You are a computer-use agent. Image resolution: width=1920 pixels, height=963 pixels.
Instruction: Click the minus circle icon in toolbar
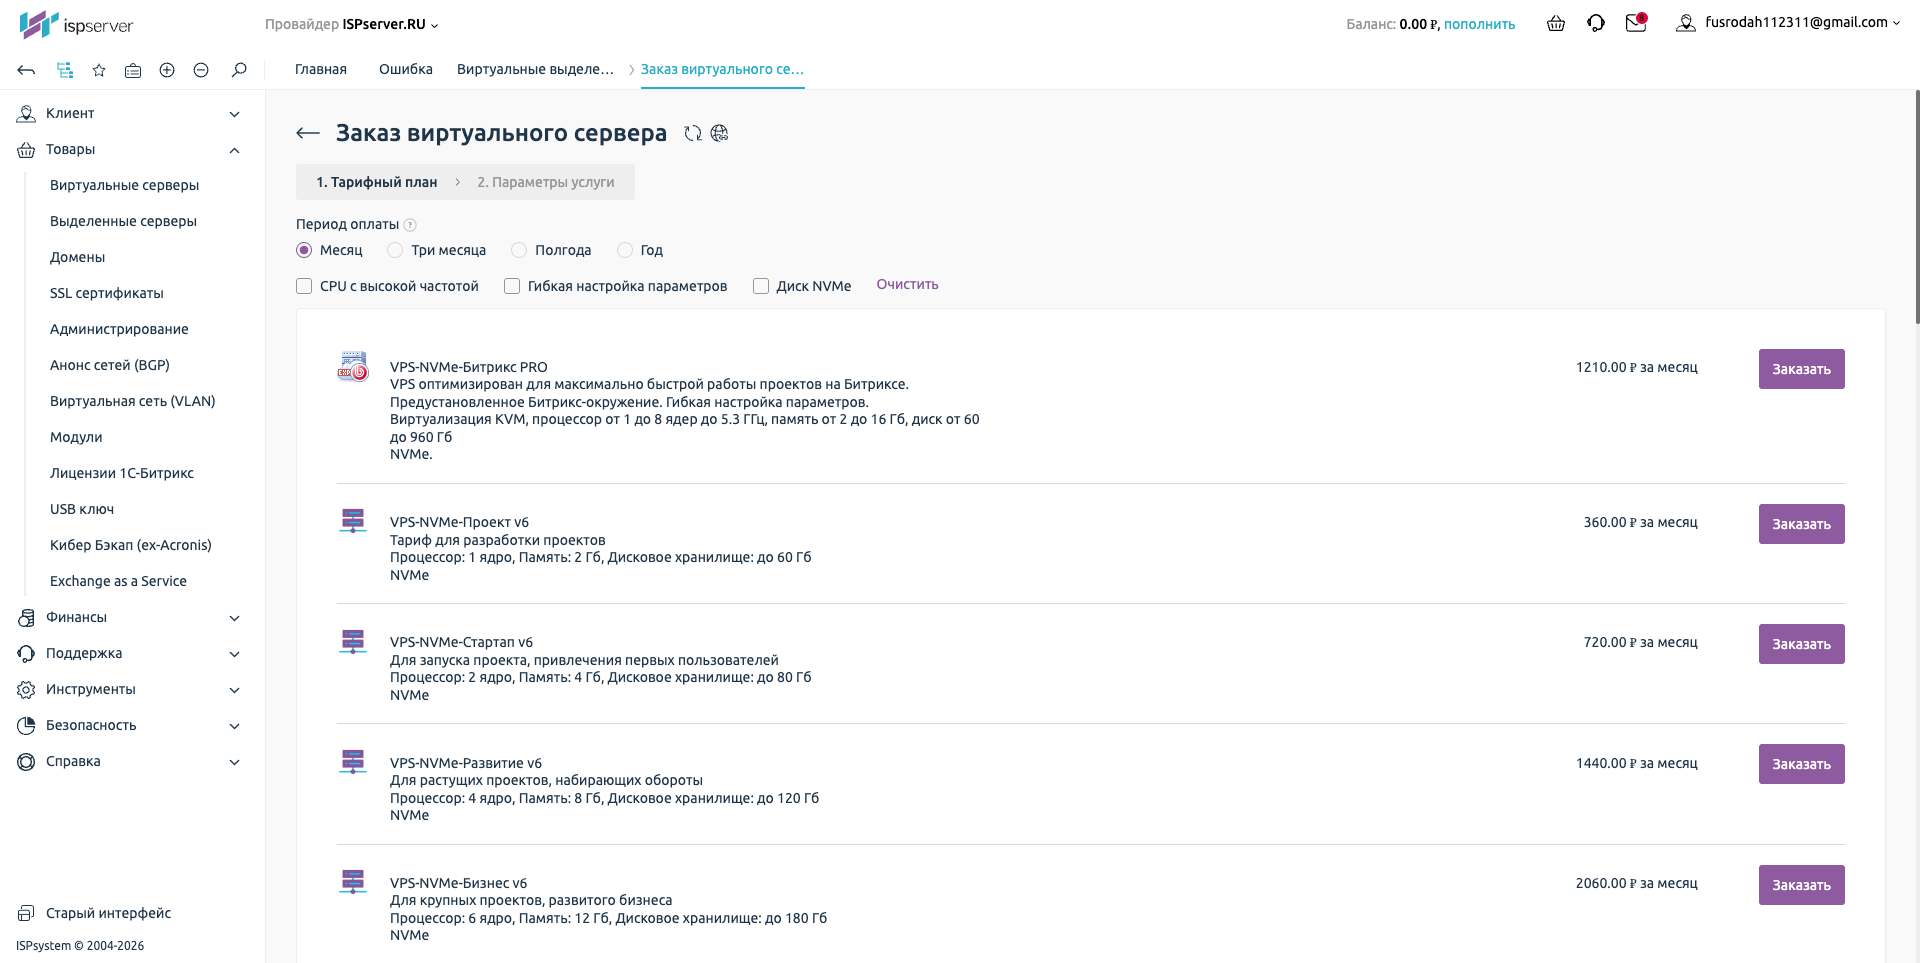coord(201,70)
